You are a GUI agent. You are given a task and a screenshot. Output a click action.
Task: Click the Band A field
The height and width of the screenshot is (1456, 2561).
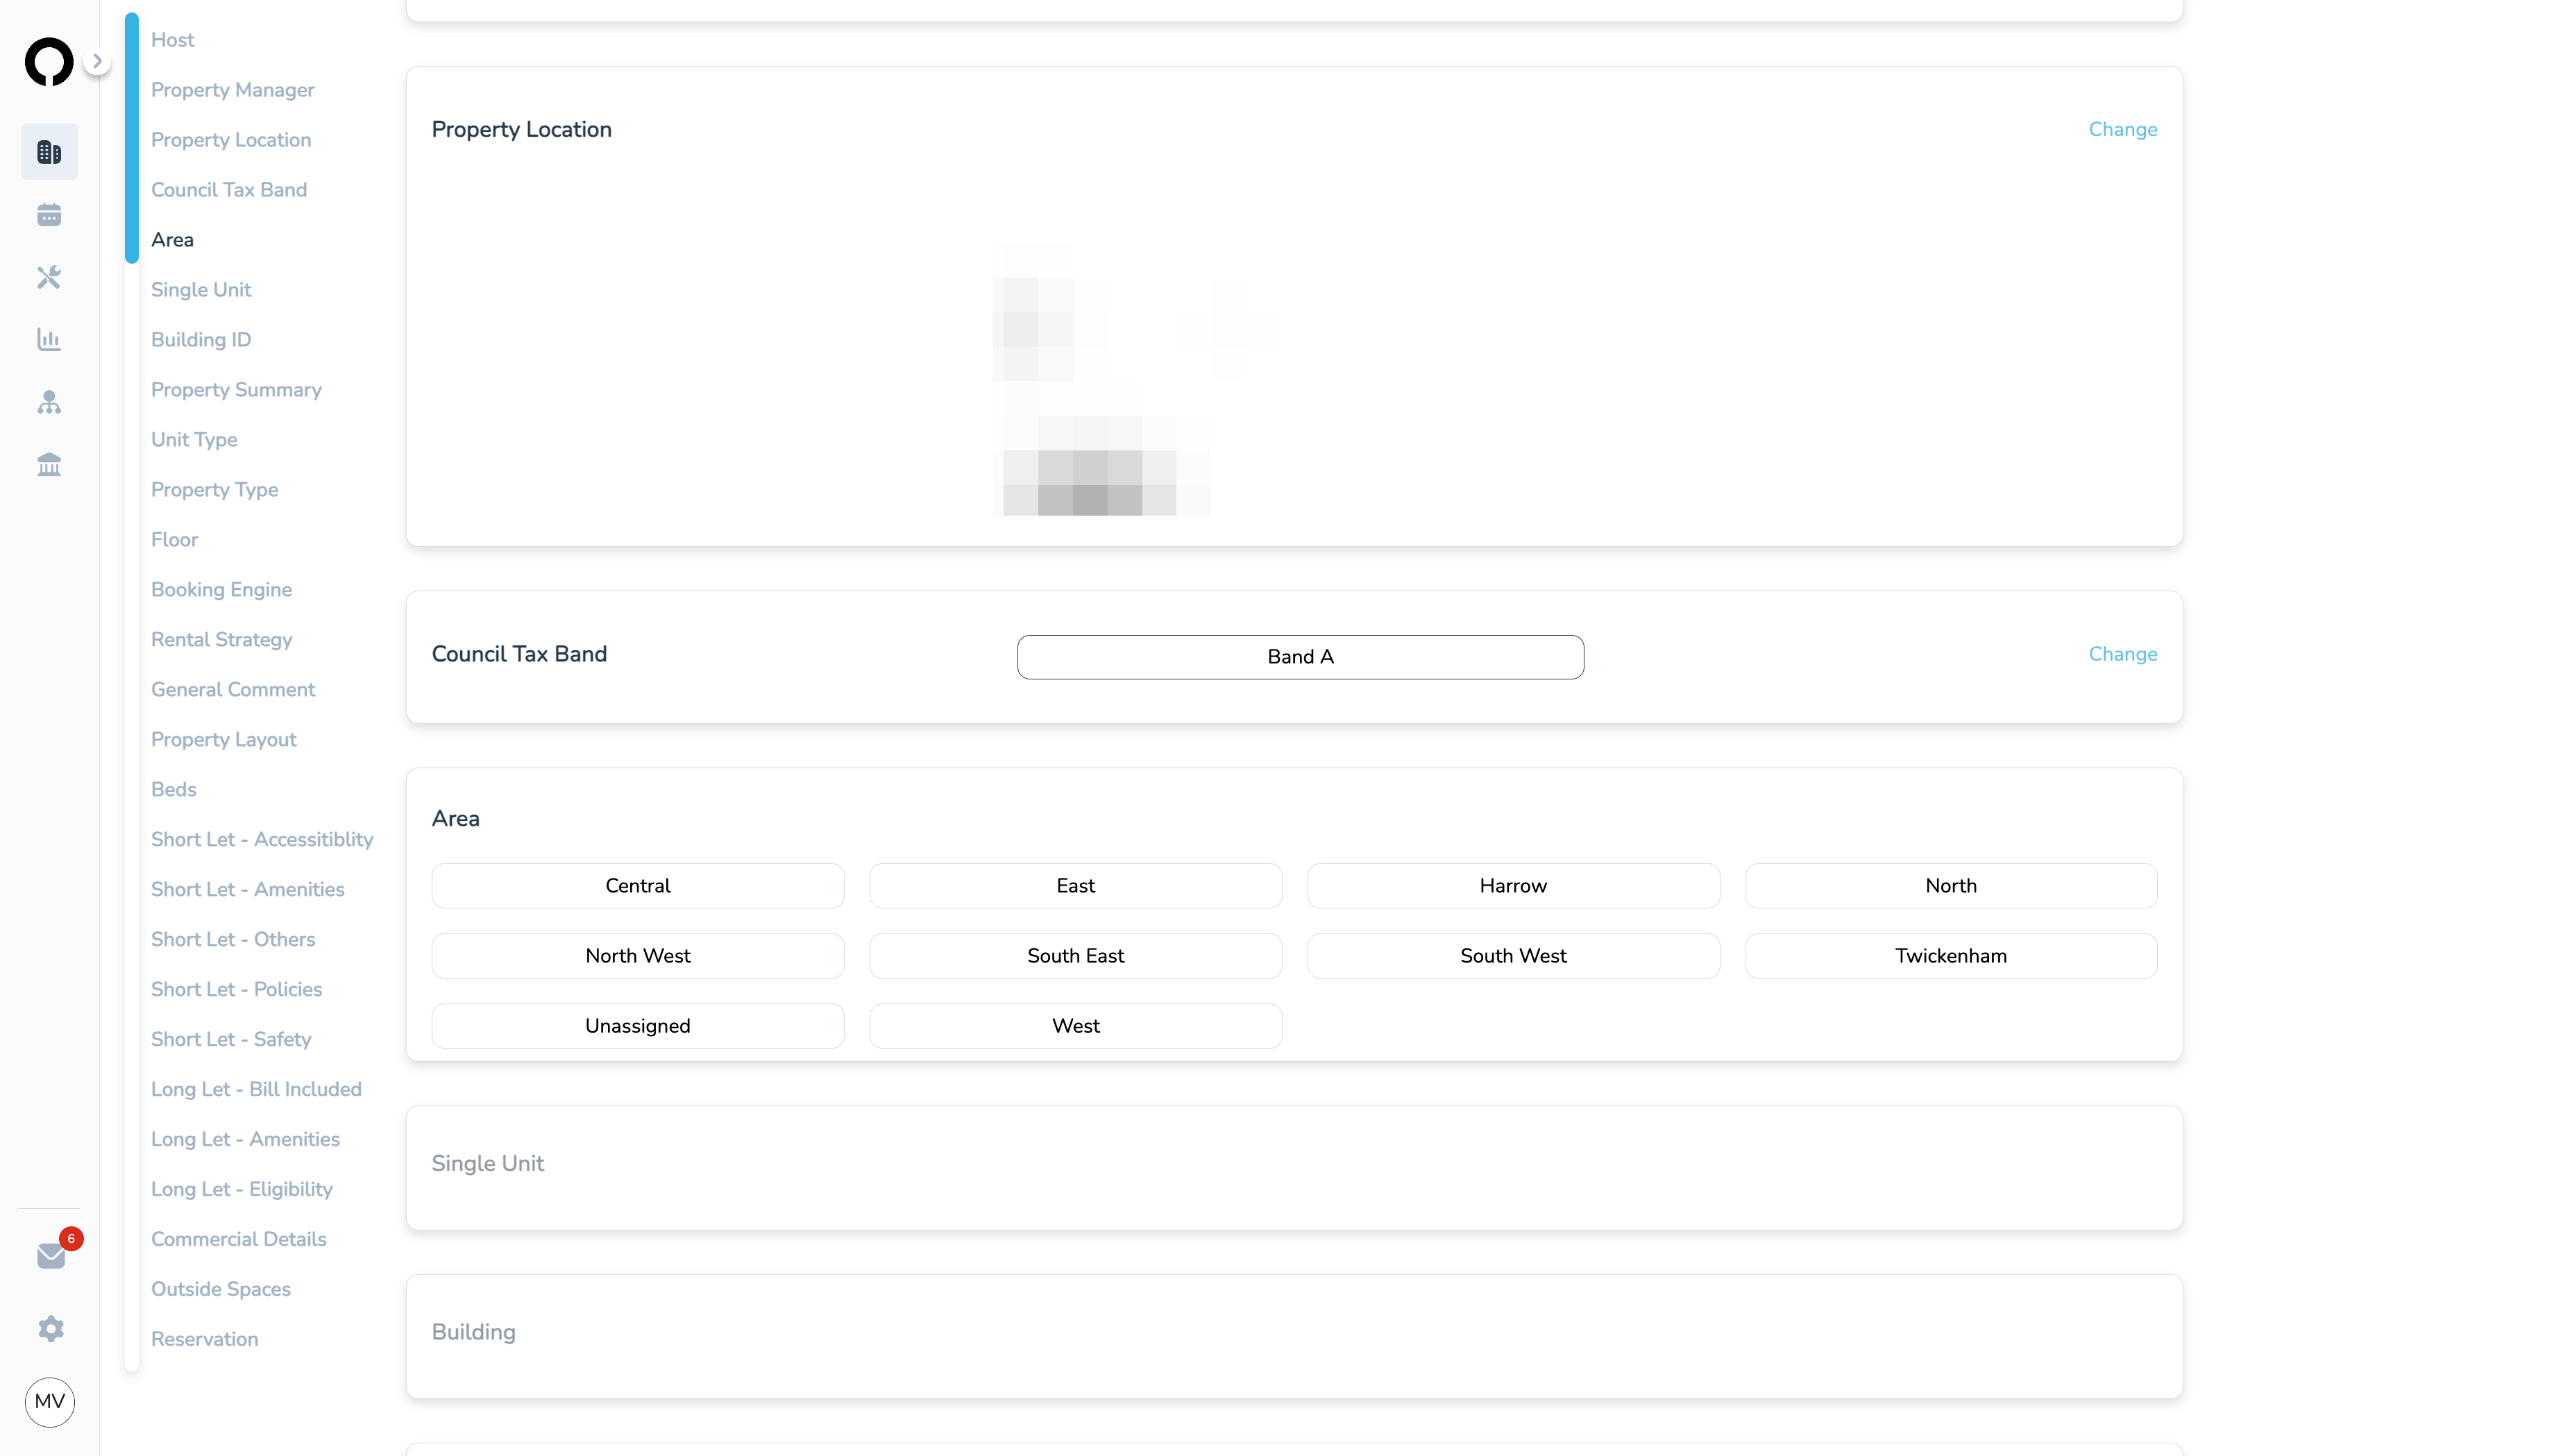[1300, 657]
